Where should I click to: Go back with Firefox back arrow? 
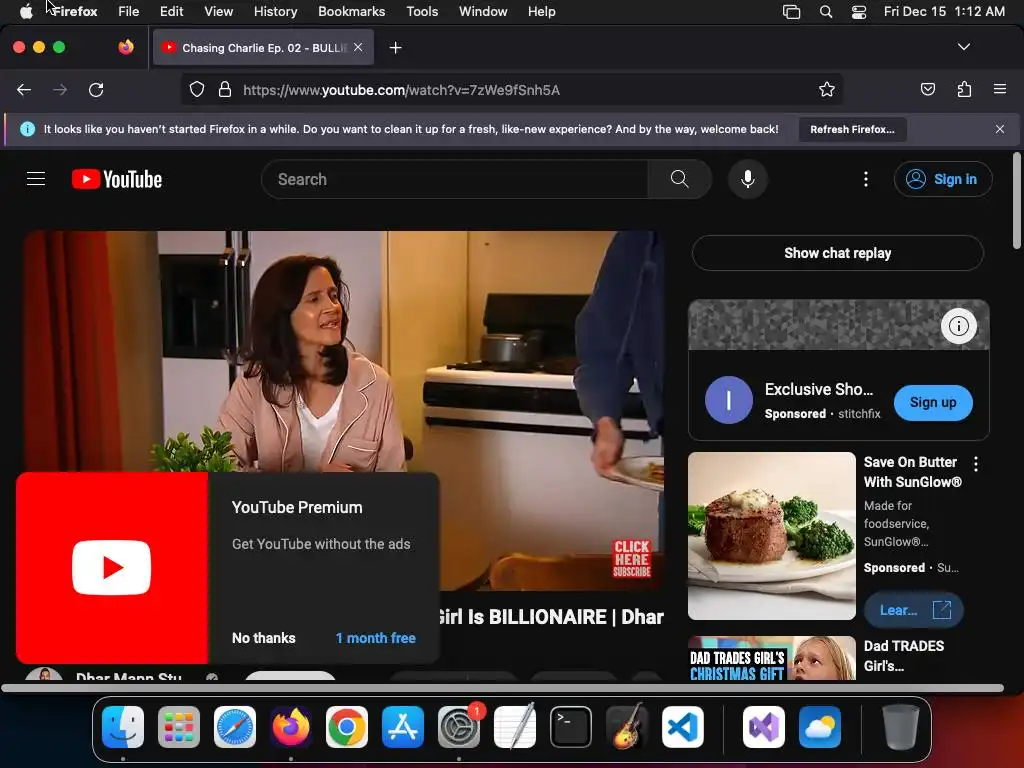pyautogui.click(x=24, y=90)
